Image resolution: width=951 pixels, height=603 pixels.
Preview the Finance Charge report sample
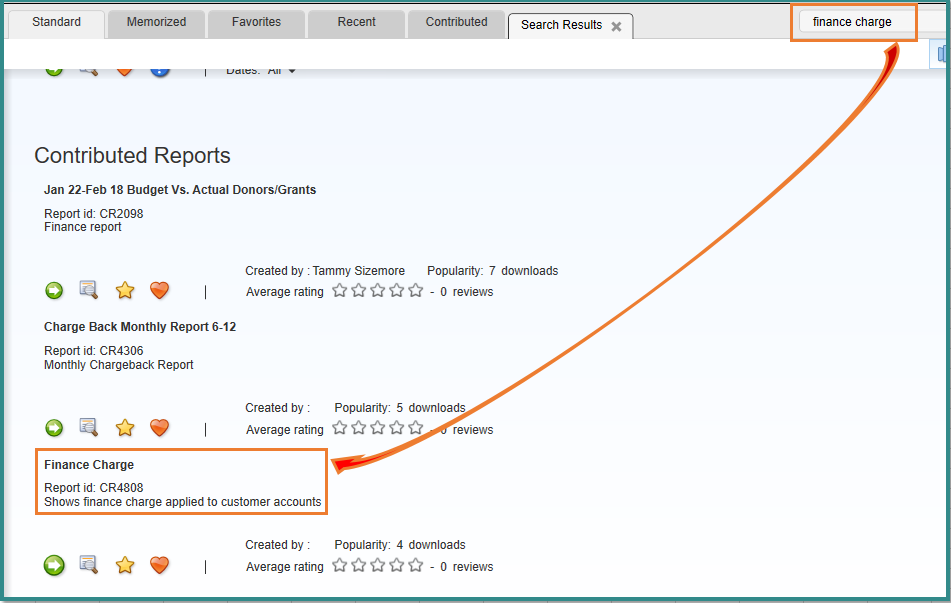coord(89,564)
